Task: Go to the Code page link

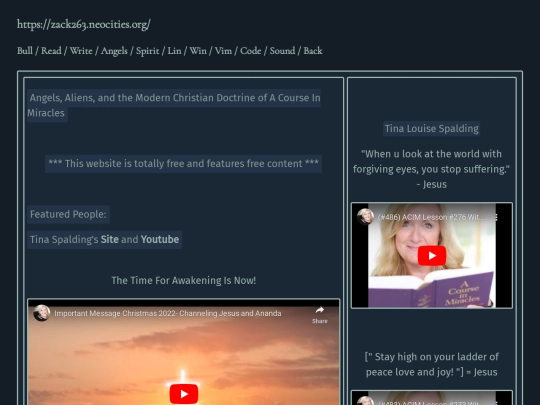Action: click(x=251, y=51)
